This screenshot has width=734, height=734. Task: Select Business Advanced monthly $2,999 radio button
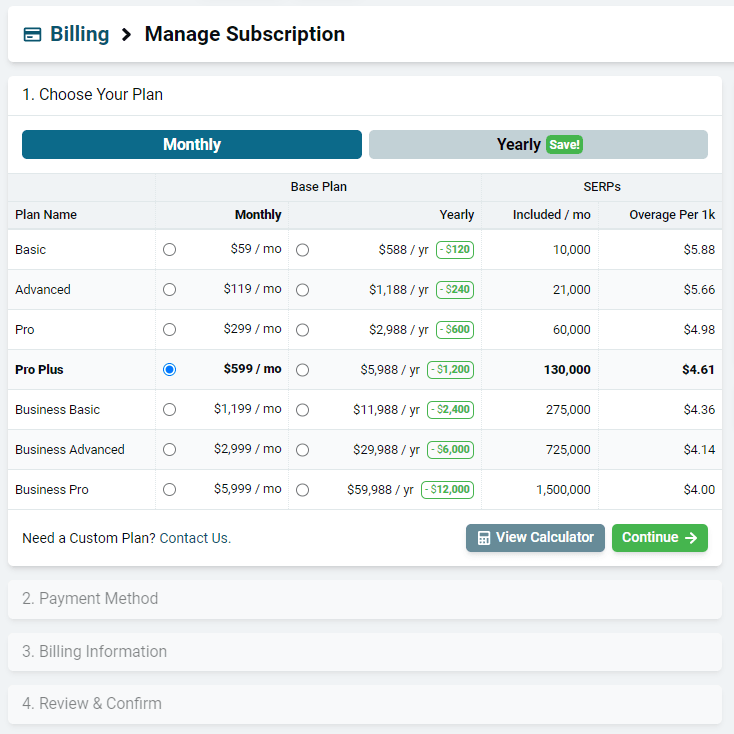point(169,450)
